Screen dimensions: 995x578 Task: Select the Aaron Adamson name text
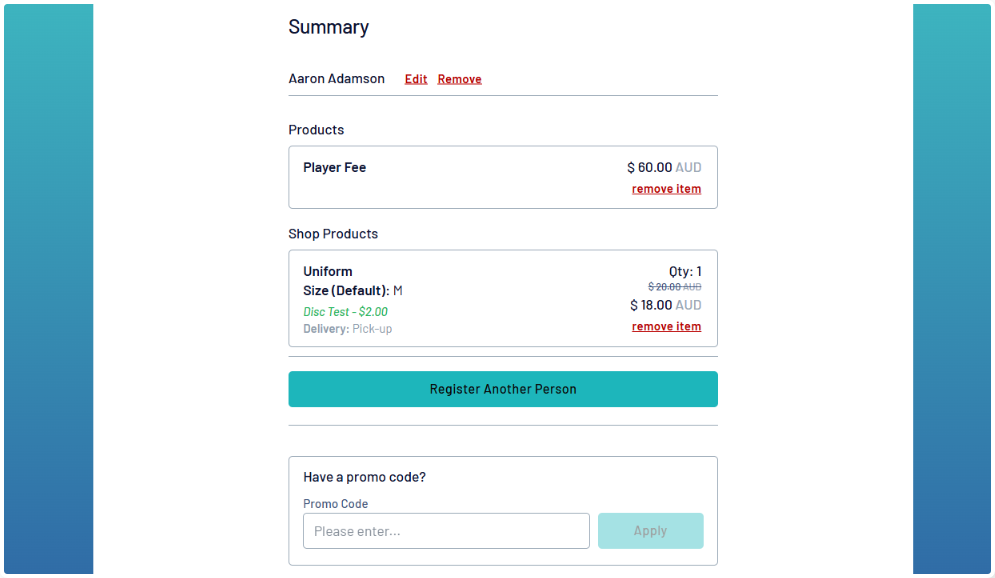click(336, 79)
